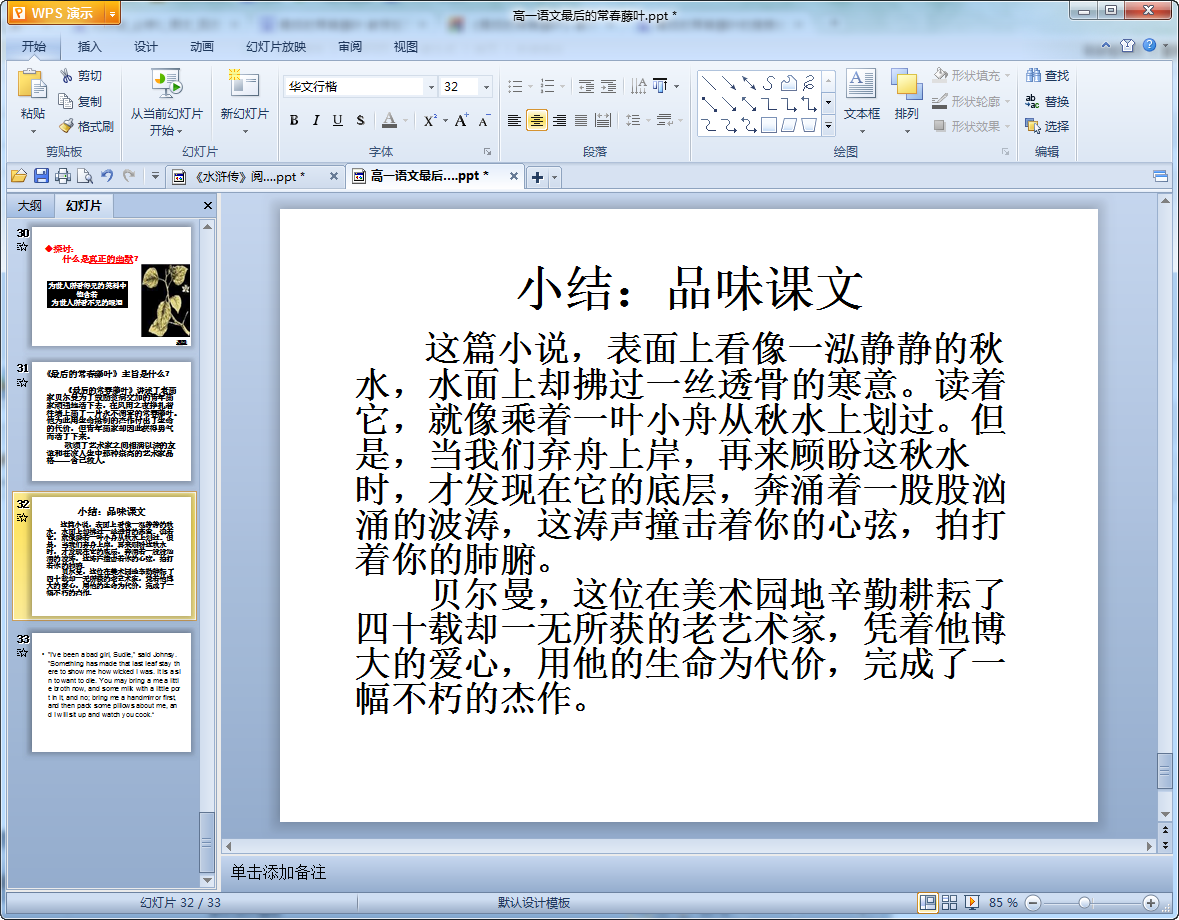Image resolution: width=1179 pixels, height=920 pixels.
Task: Open the Animation (动画) ribbon tab
Action: coord(202,47)
